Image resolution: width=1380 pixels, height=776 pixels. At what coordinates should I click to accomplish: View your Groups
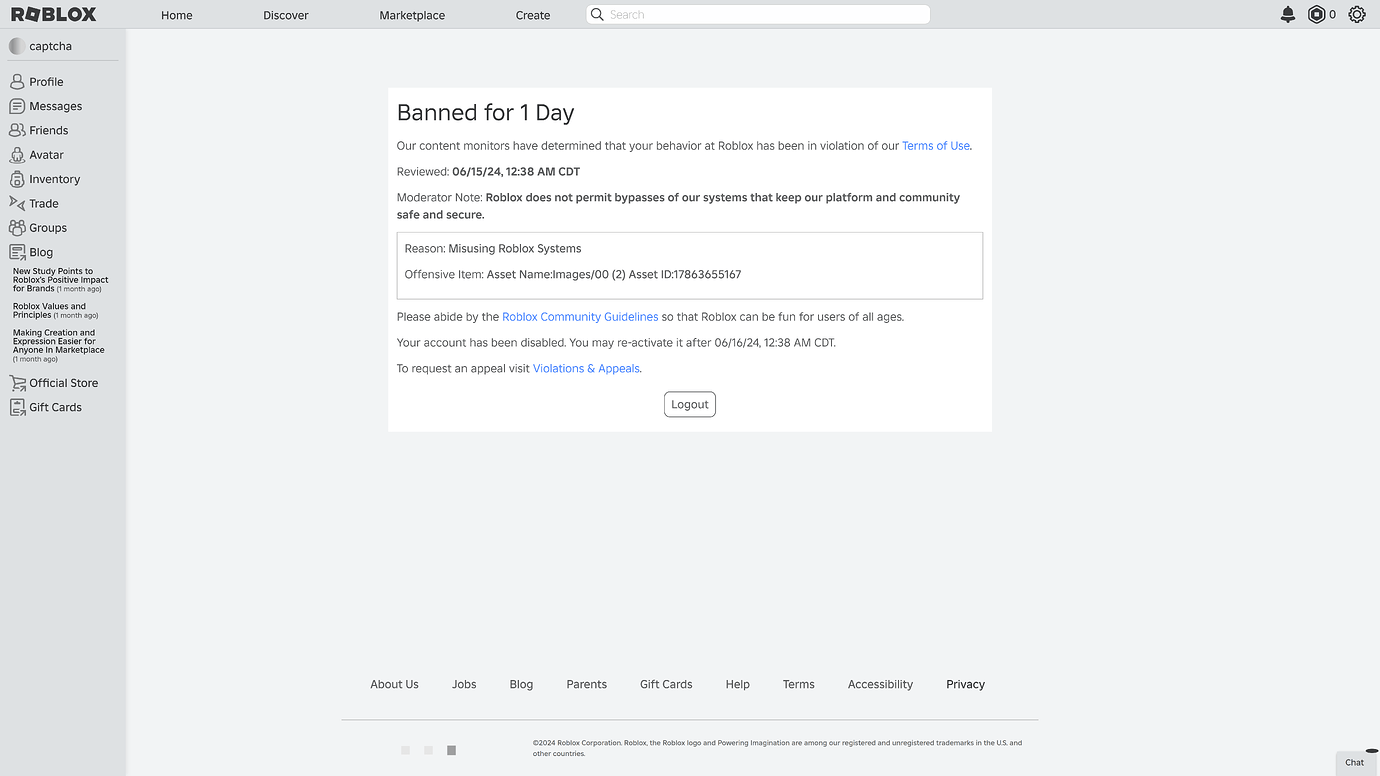(47, 227)
